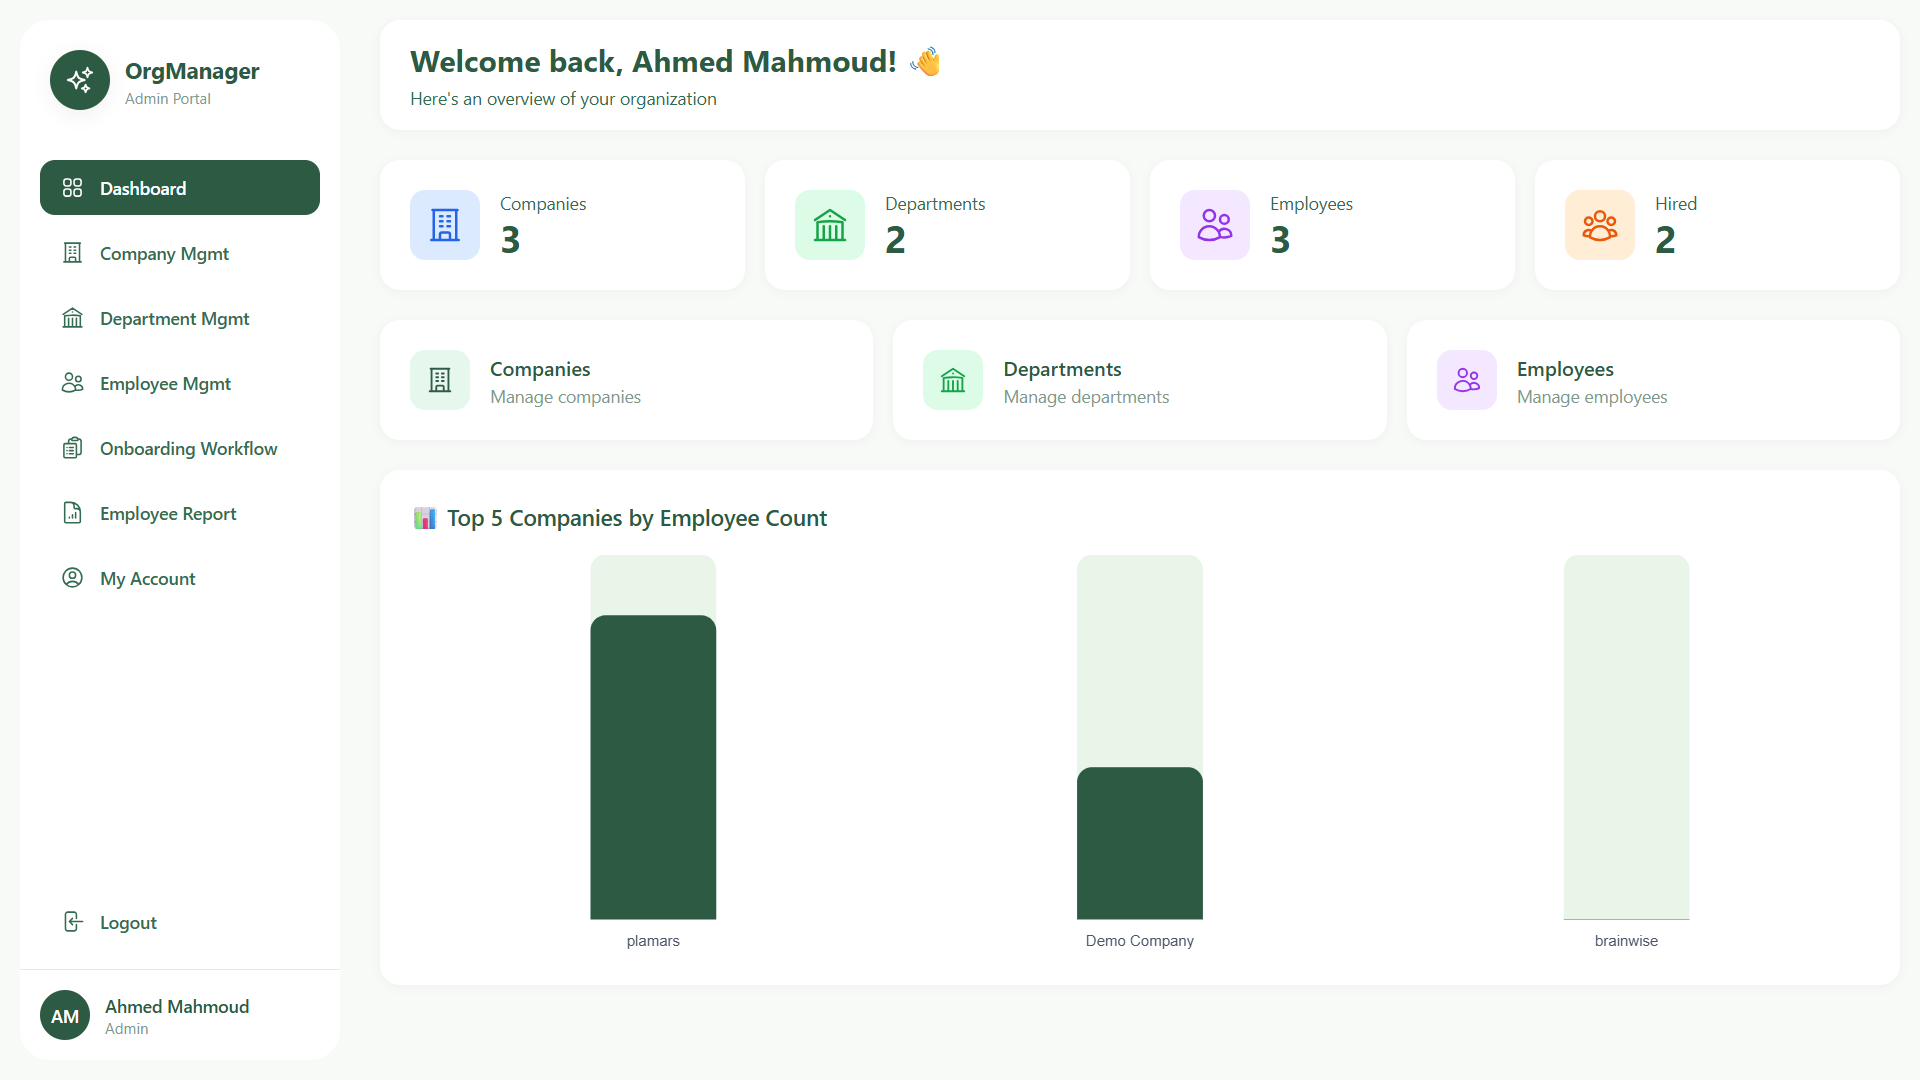
Task: Click the Hired stat card icon
Action: point(1599,225)
